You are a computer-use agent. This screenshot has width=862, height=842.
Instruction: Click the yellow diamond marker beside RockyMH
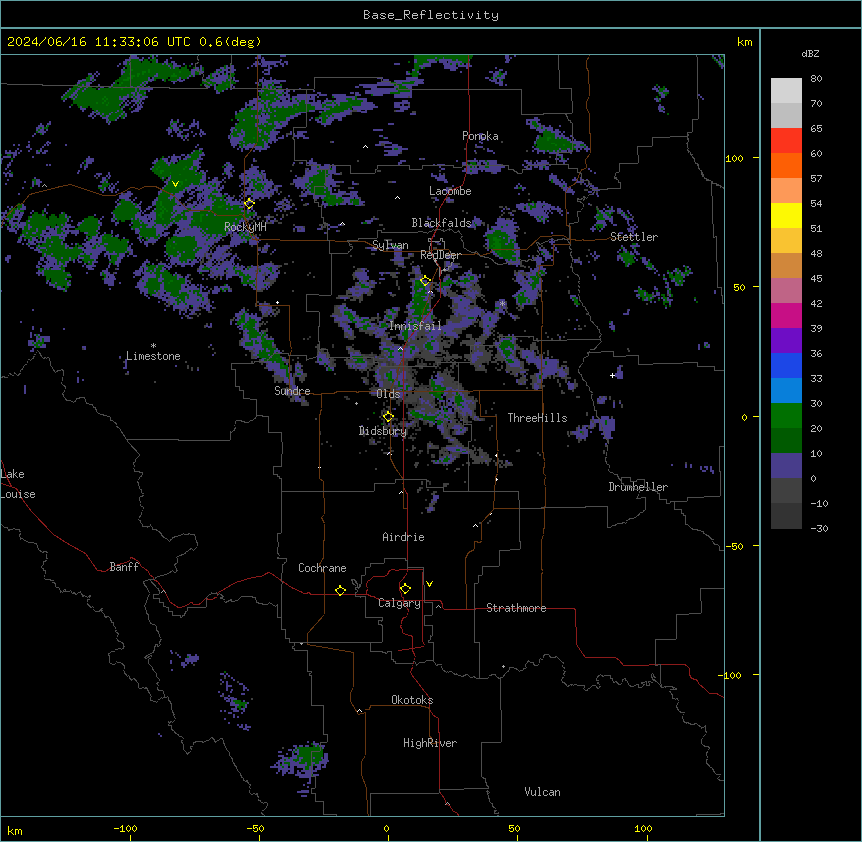(249, 204)
